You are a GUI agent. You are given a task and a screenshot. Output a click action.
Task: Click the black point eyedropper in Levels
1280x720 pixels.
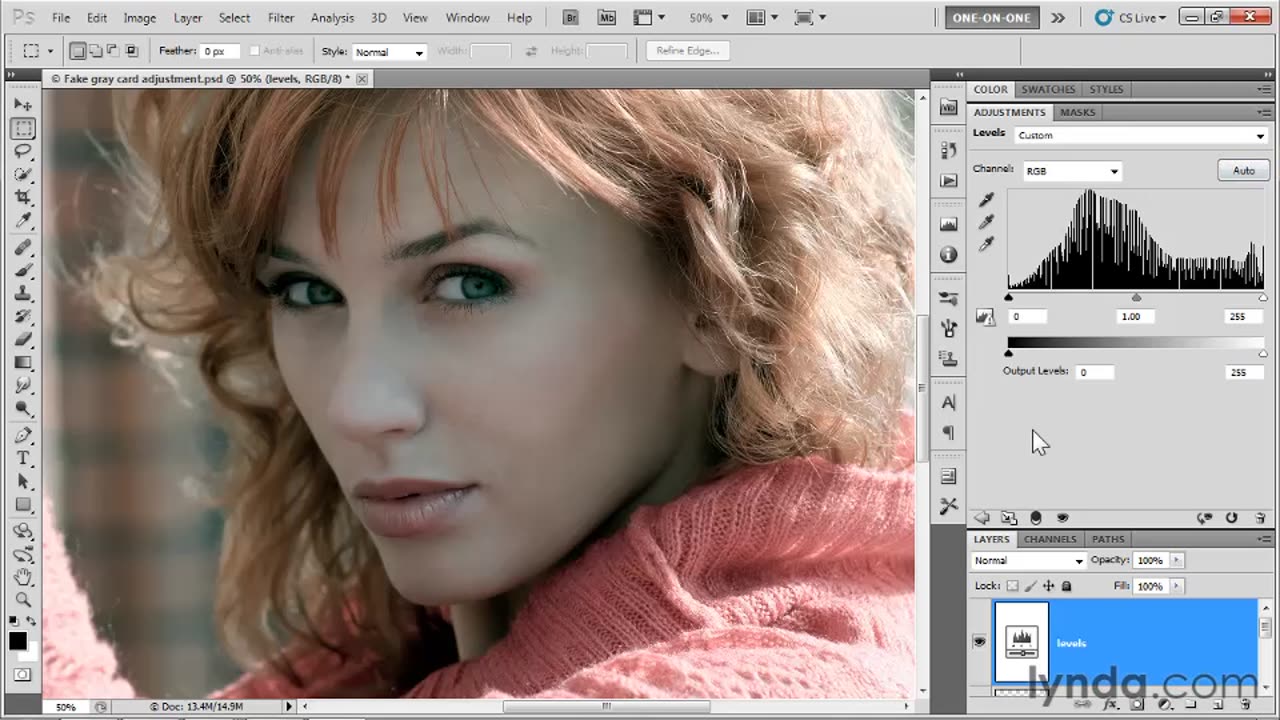tap(986, 200)
